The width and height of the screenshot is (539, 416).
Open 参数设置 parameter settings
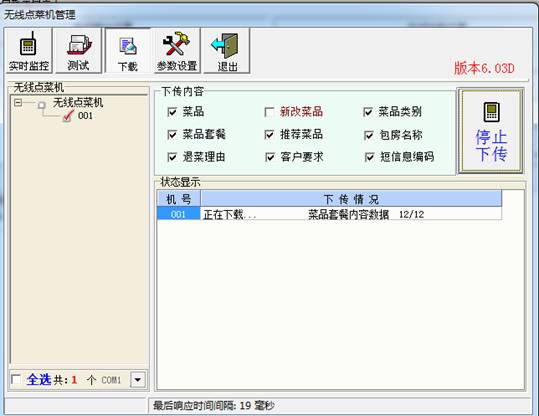tap(177, 51)
